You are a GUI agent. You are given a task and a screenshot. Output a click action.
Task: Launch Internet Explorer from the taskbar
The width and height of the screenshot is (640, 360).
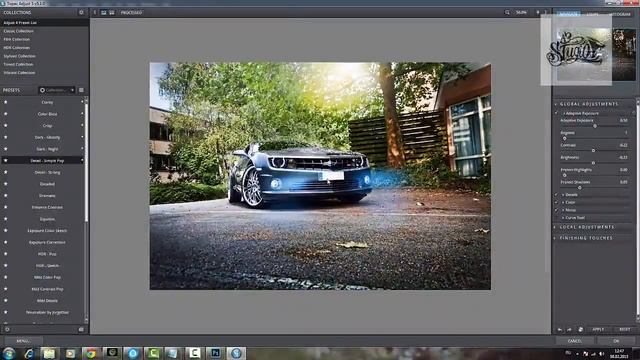[29, 353]
